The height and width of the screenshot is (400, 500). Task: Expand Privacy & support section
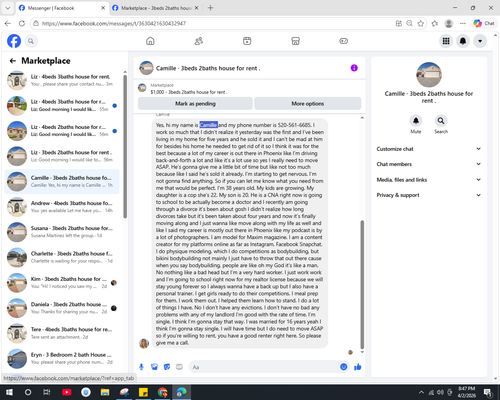[x=429, y=195]
